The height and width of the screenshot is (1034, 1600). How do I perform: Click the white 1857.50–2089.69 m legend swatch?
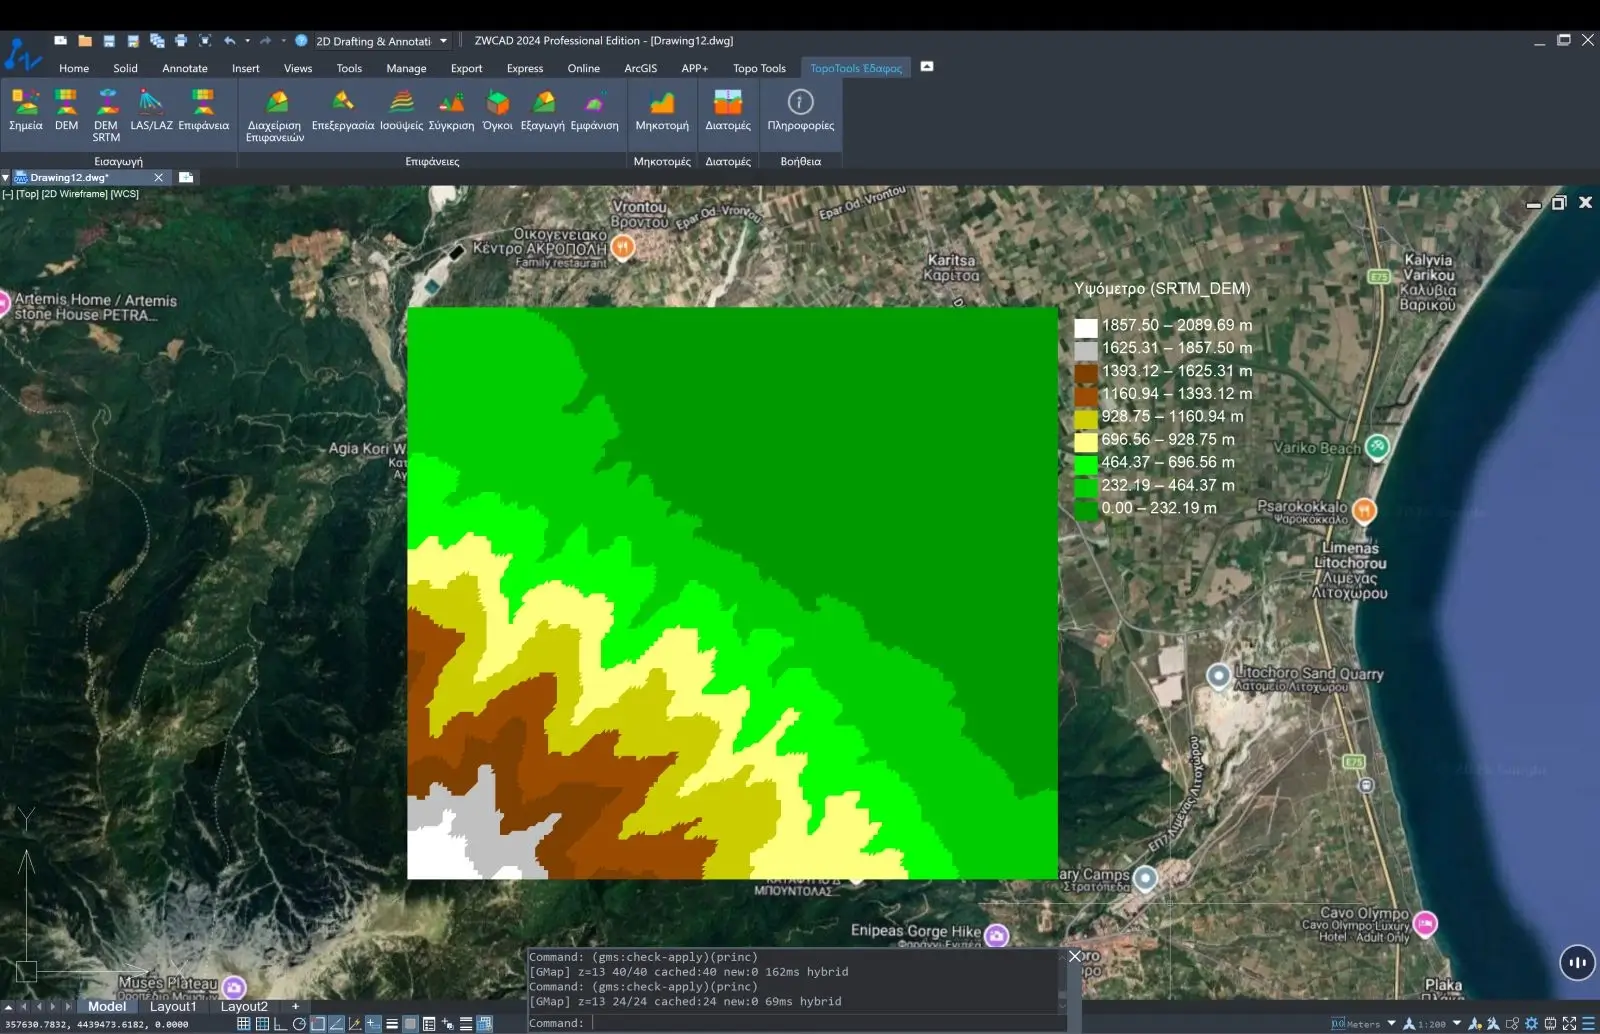click(x=1085, y=327)
